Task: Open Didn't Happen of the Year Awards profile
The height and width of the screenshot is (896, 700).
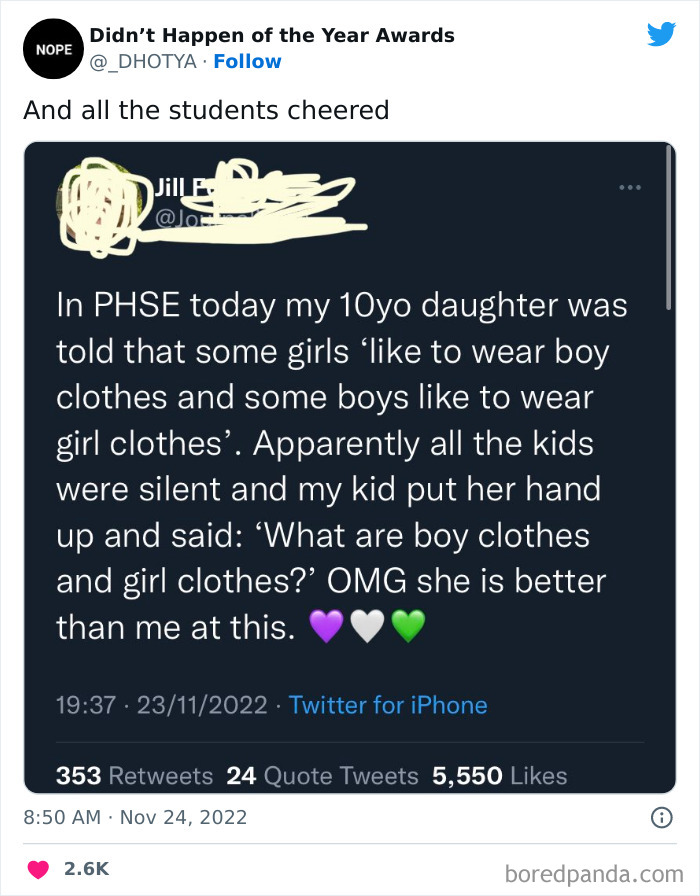Action: 272,35
